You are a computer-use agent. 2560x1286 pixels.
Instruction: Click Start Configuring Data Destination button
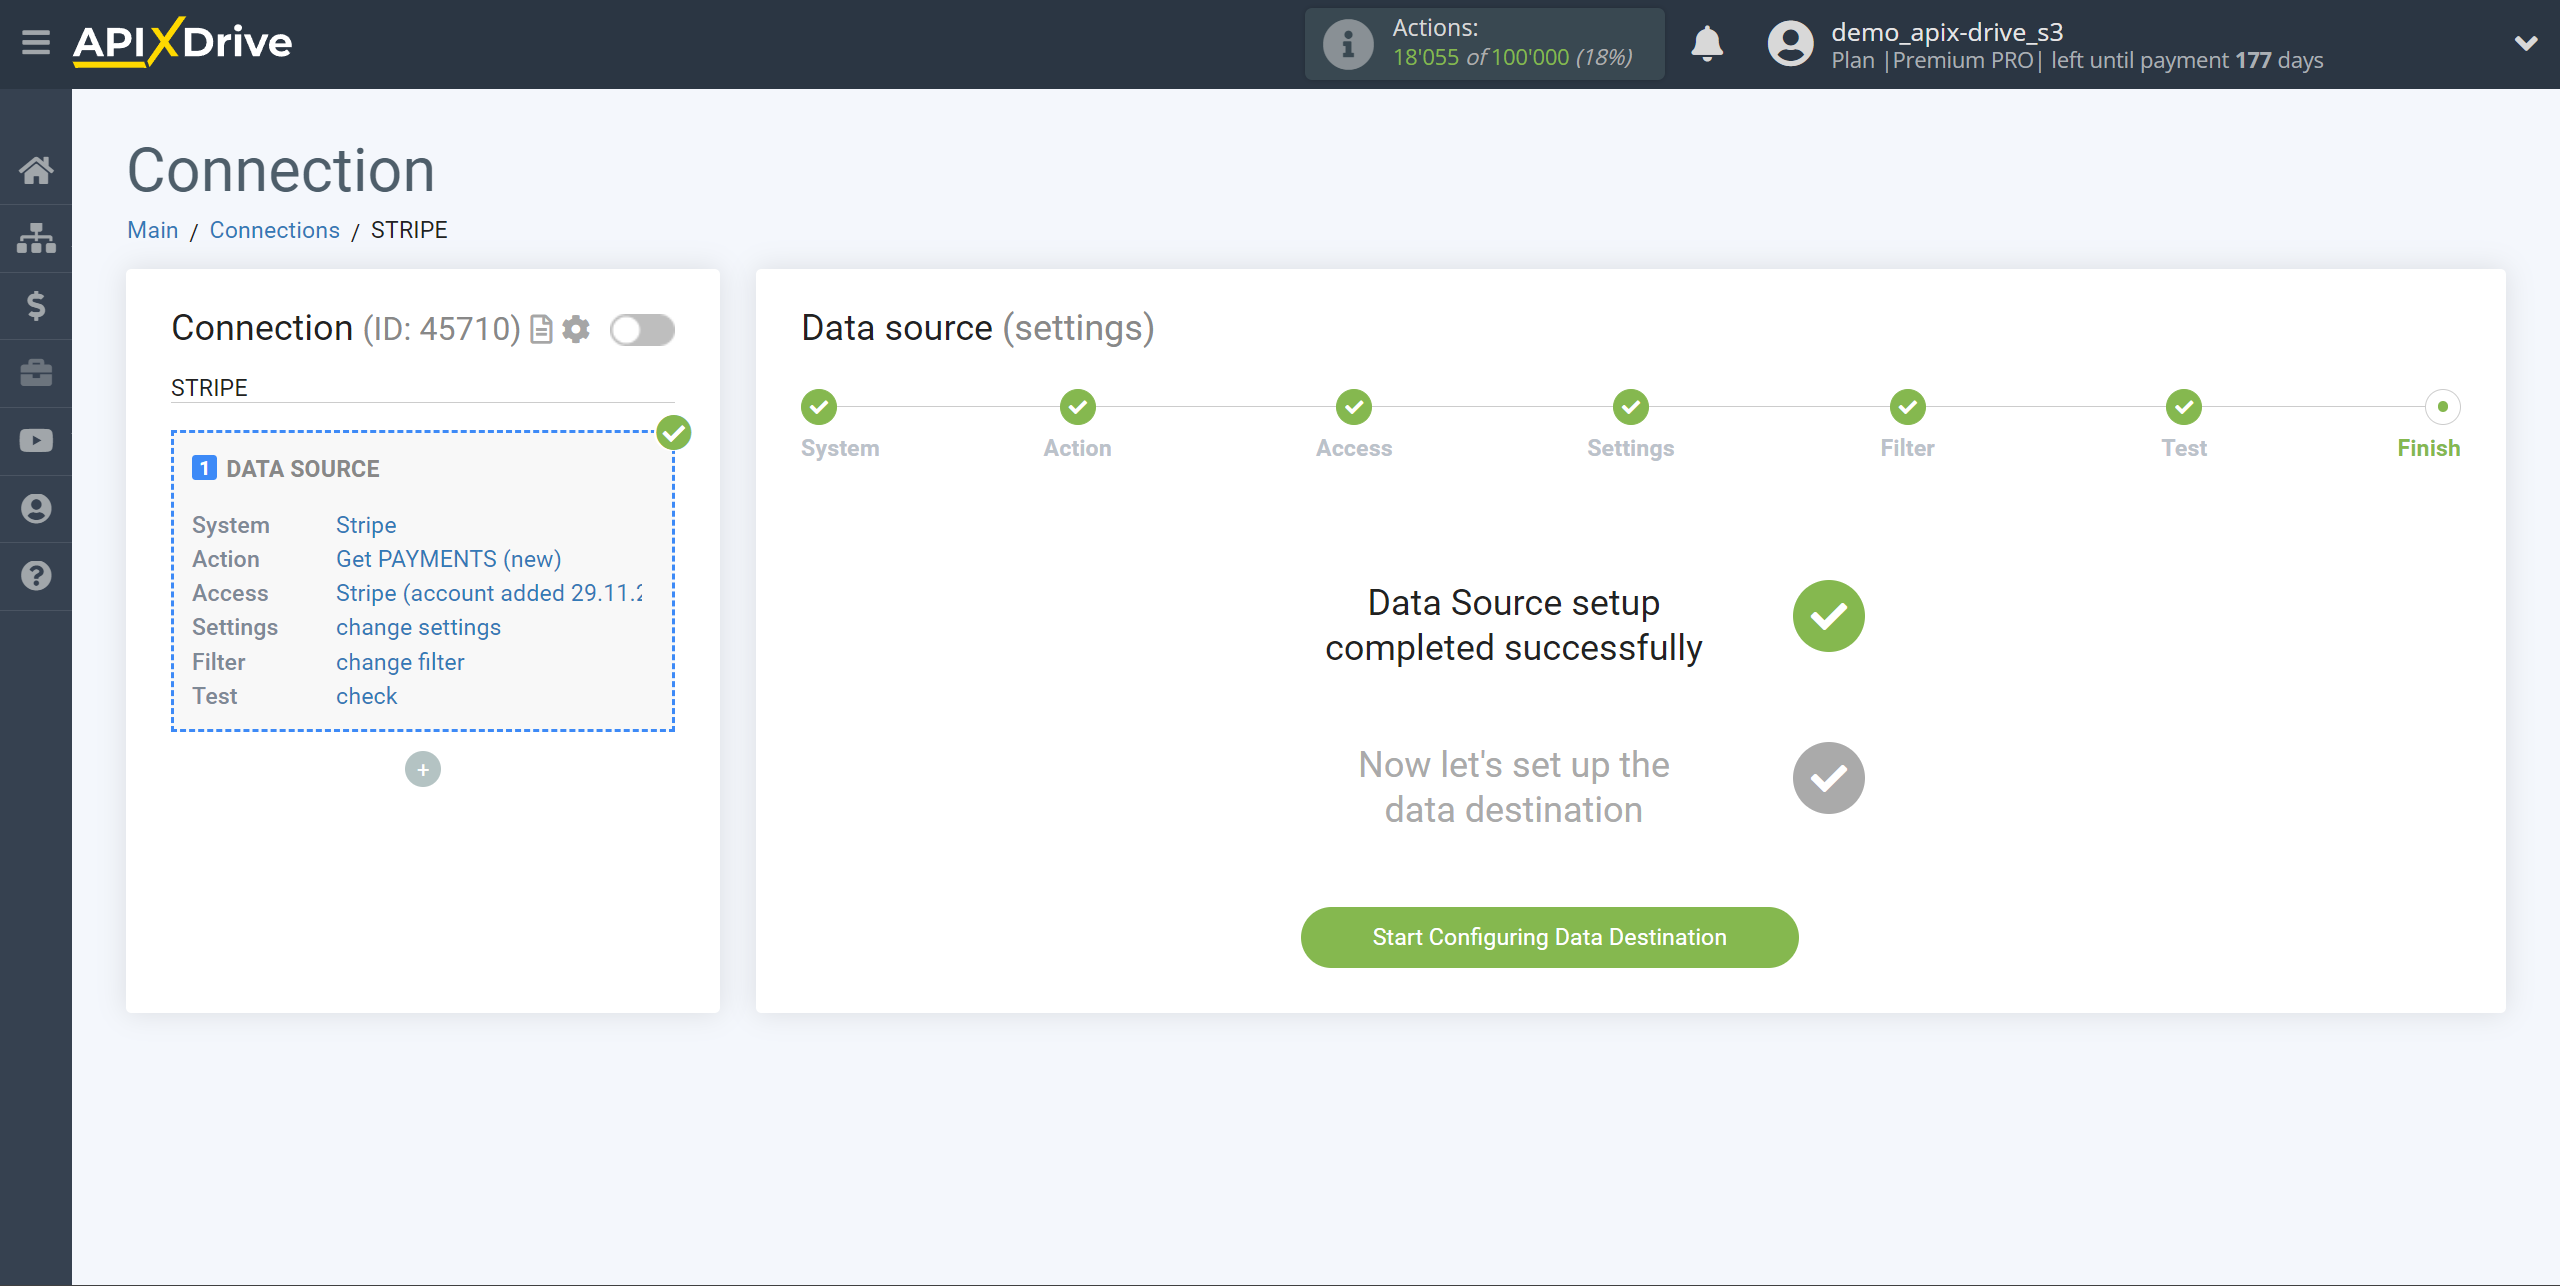1550,935
